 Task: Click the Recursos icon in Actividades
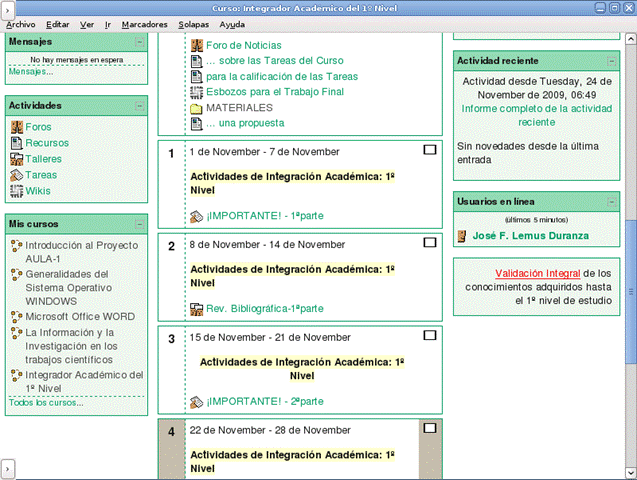[17, 143]
